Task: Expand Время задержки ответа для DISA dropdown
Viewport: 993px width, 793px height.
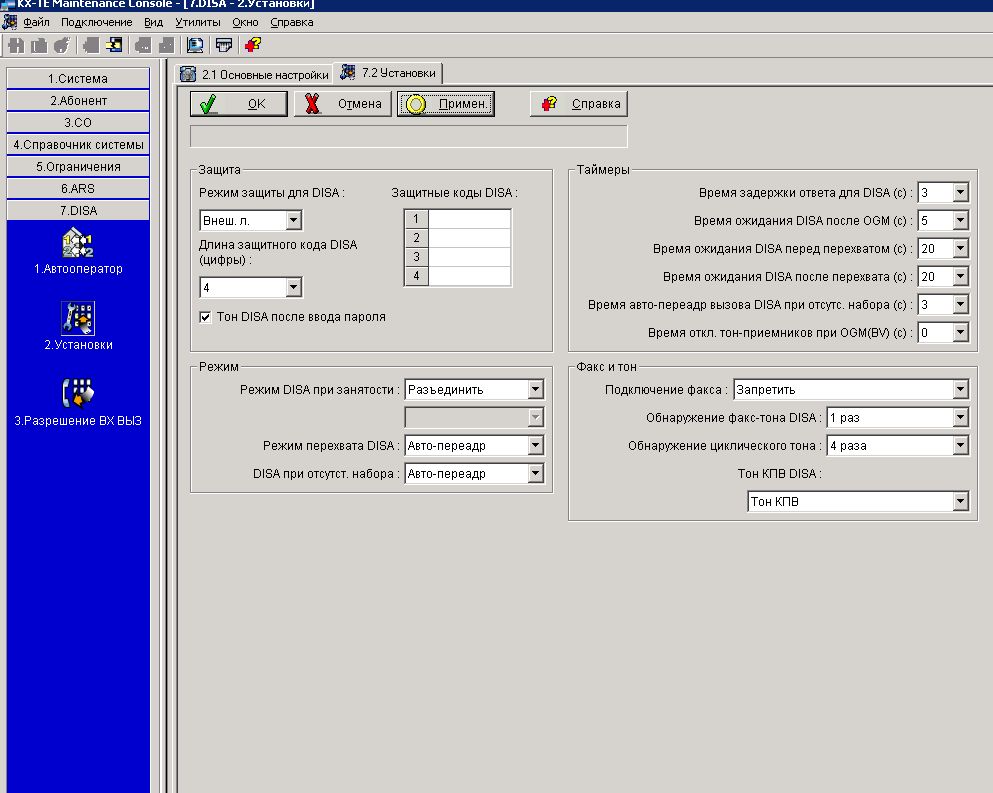Action: (960, 193)
